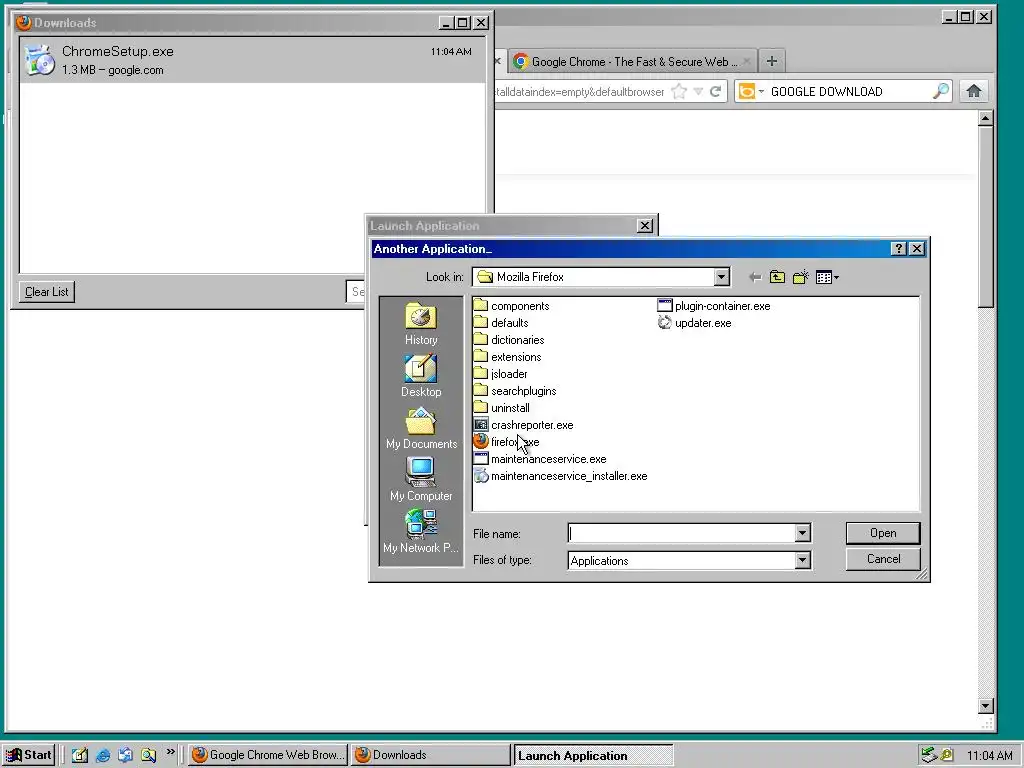Click the search magnifier icon
Image resolution: width=1024 pixels, height=768 pixels.
940,91
